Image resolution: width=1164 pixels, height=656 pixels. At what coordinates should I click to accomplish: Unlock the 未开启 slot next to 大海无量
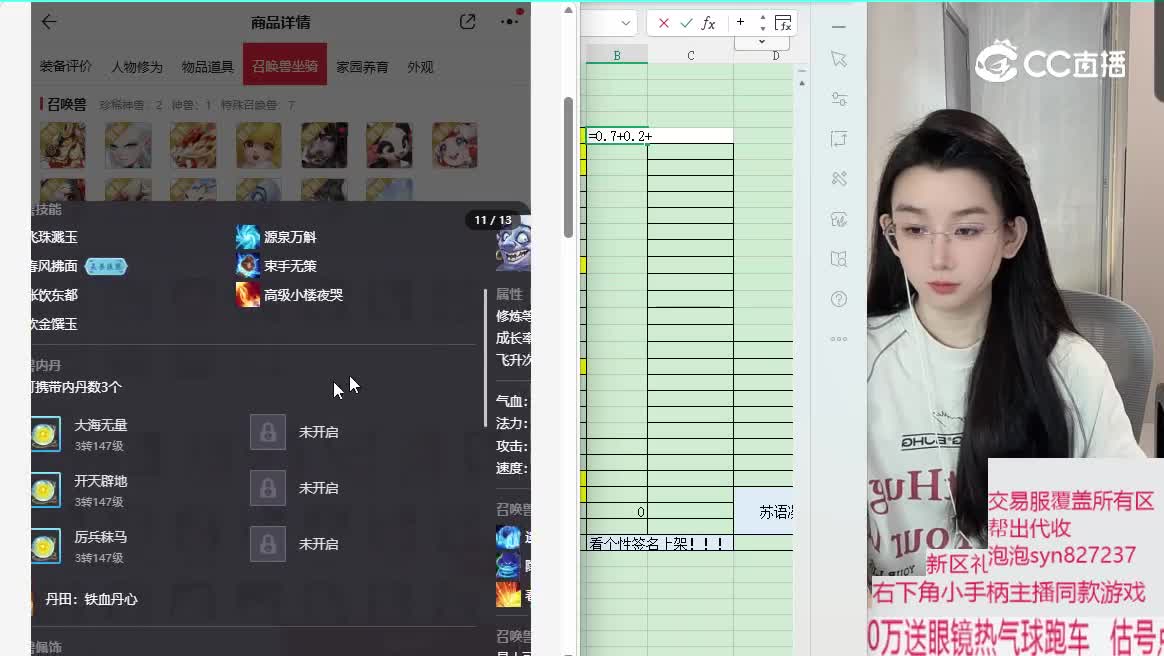(268, 431)
